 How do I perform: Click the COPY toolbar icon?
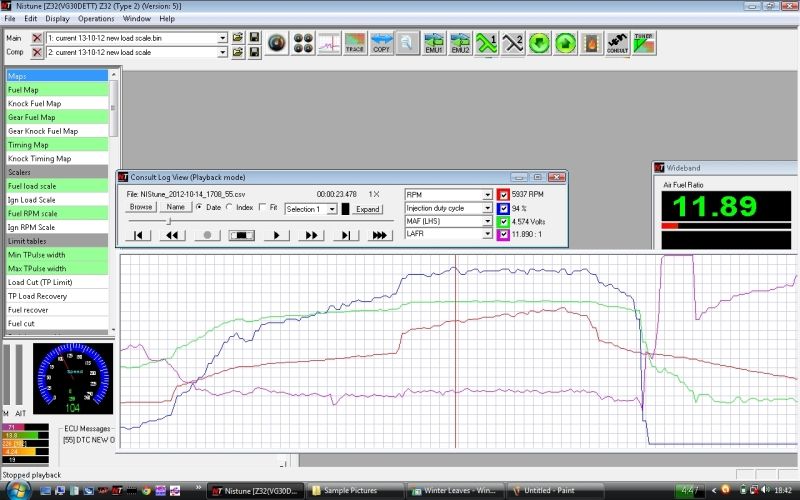(381, 43)
